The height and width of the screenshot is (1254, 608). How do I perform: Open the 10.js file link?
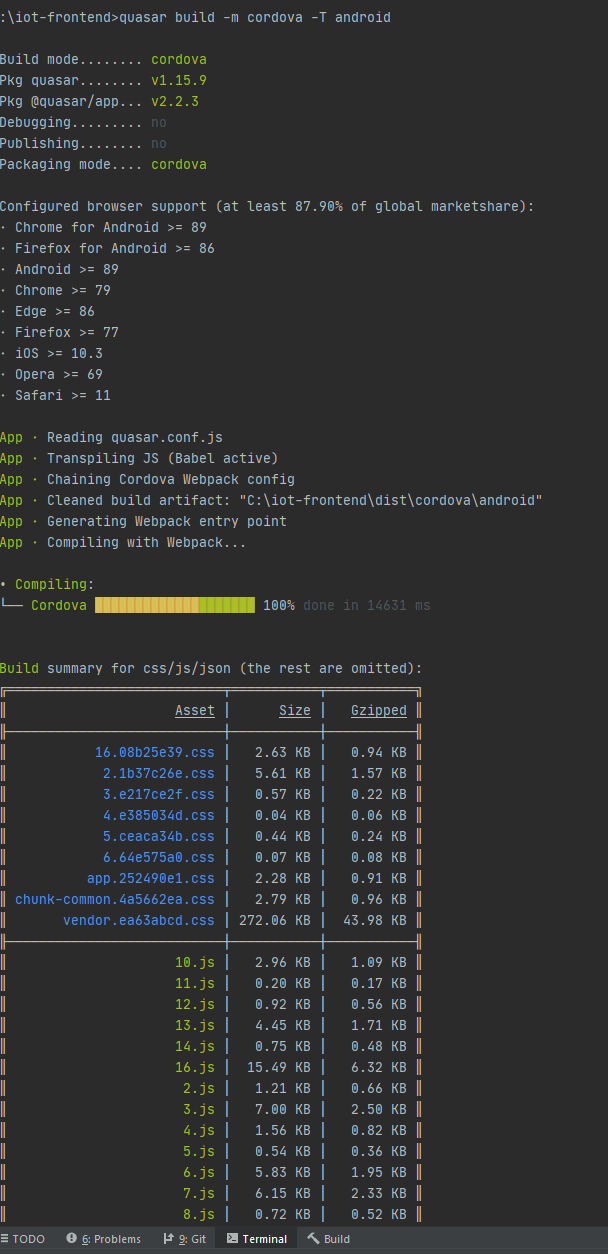point(194,962)
